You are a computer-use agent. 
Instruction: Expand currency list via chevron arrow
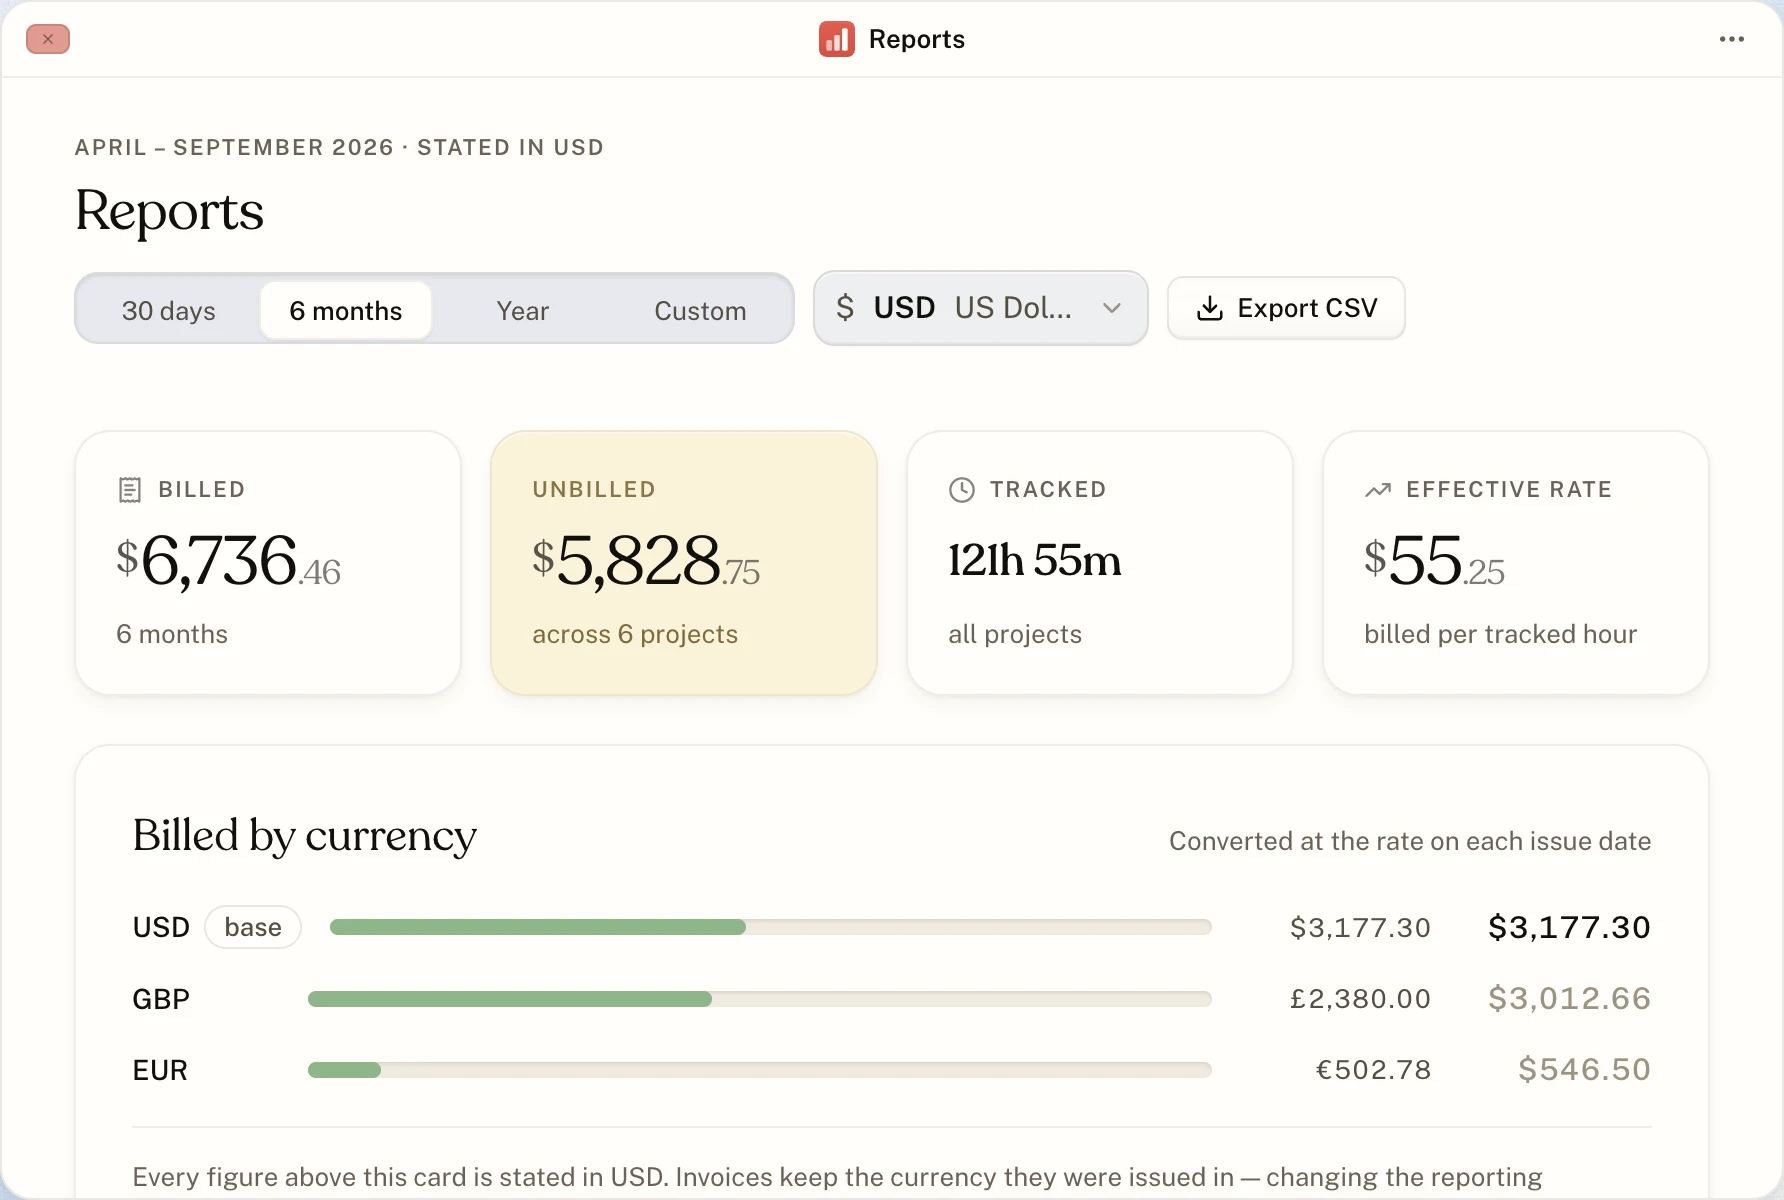tap(1111, 308)
